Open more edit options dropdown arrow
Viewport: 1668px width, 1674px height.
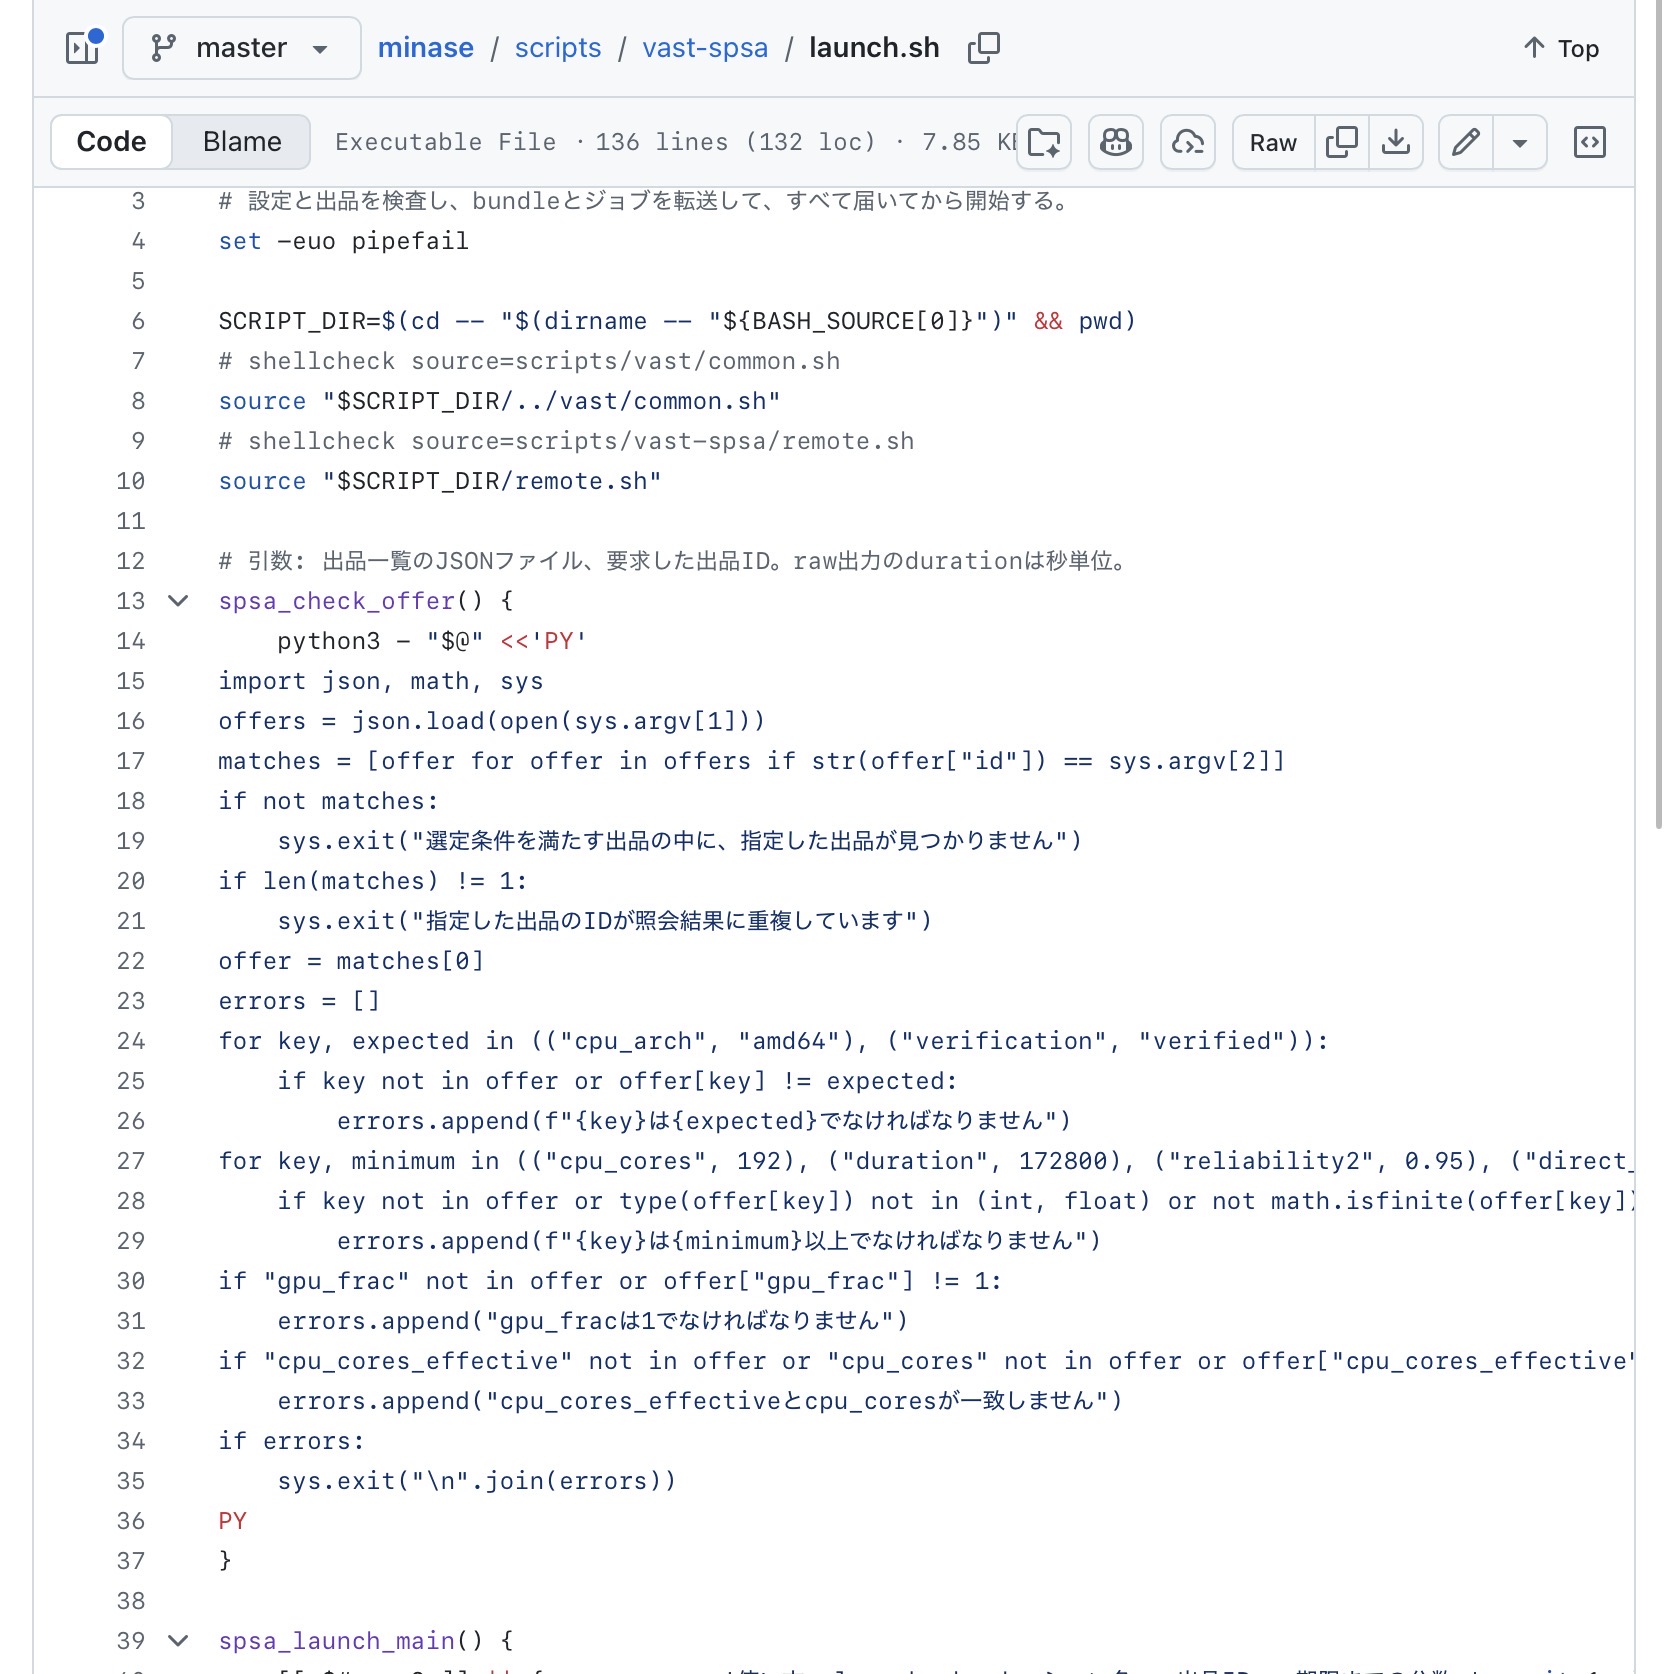(x=1520, y=142)
